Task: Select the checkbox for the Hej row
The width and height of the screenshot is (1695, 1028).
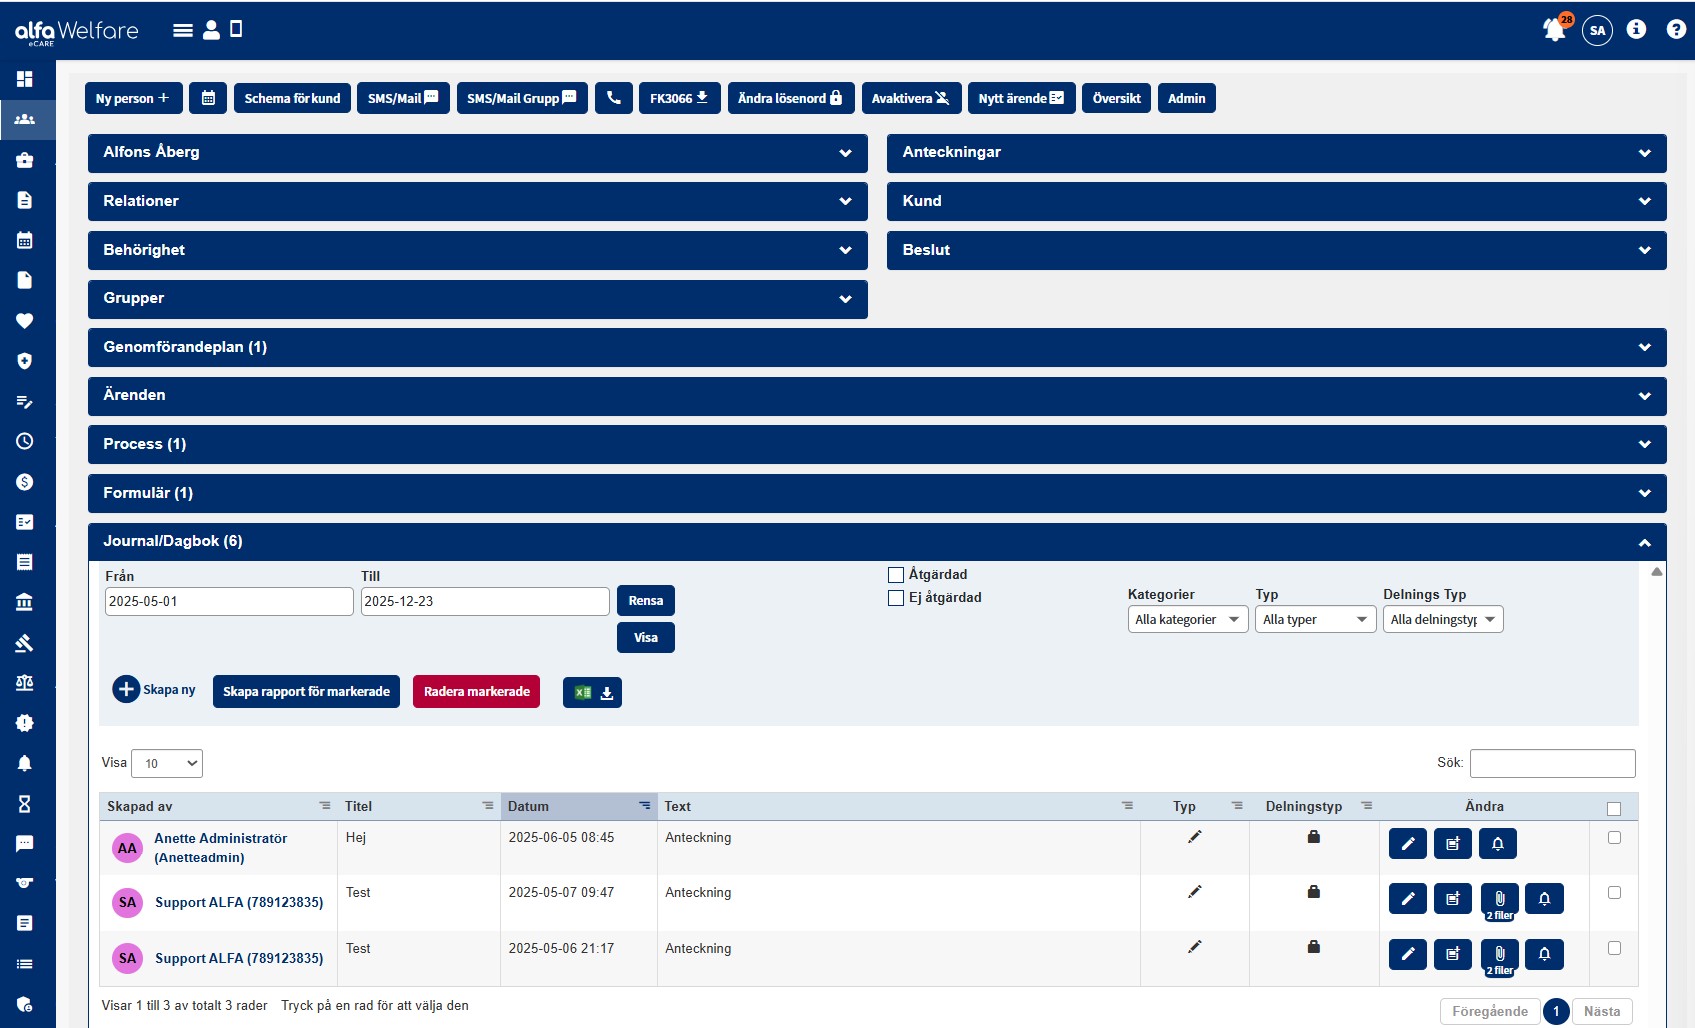Action: 1613,838
